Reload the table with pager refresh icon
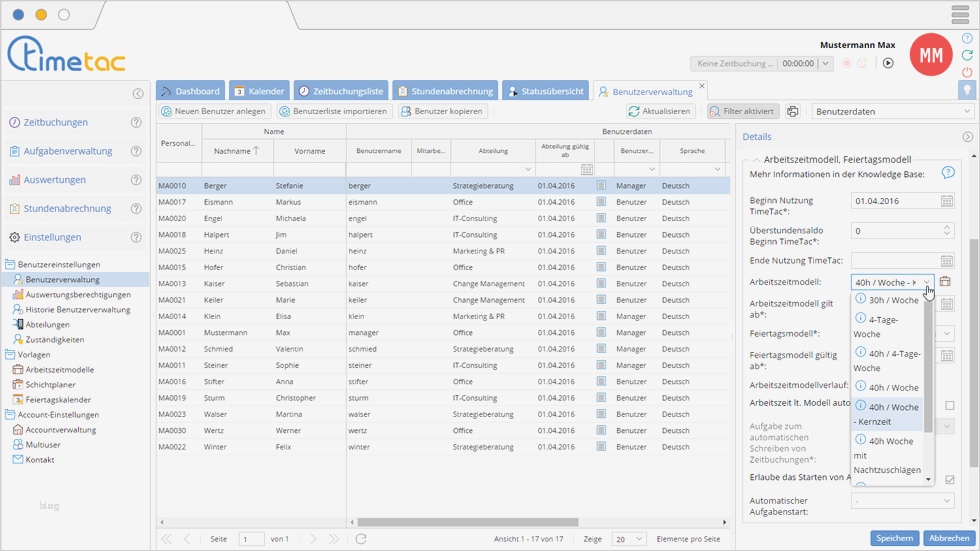 coord(361,539)
